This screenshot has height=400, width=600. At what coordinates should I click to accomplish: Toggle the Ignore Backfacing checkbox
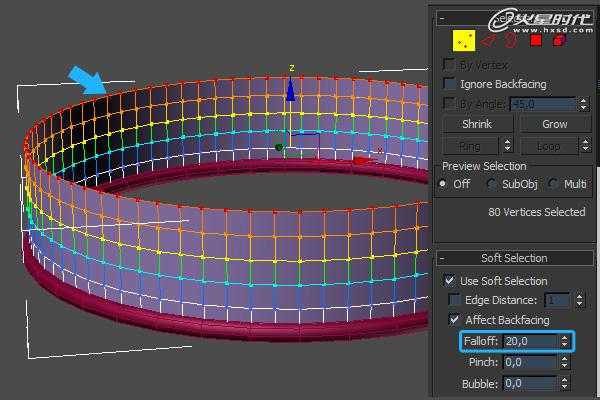449,83
